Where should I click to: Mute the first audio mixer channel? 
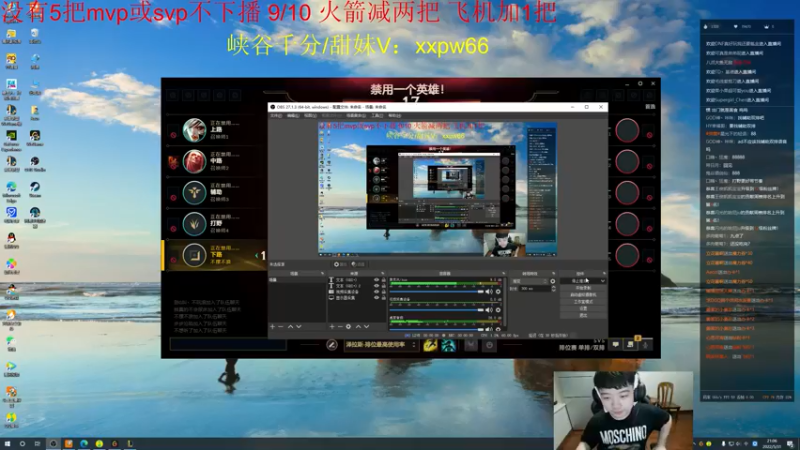click(x=489, y=292)
